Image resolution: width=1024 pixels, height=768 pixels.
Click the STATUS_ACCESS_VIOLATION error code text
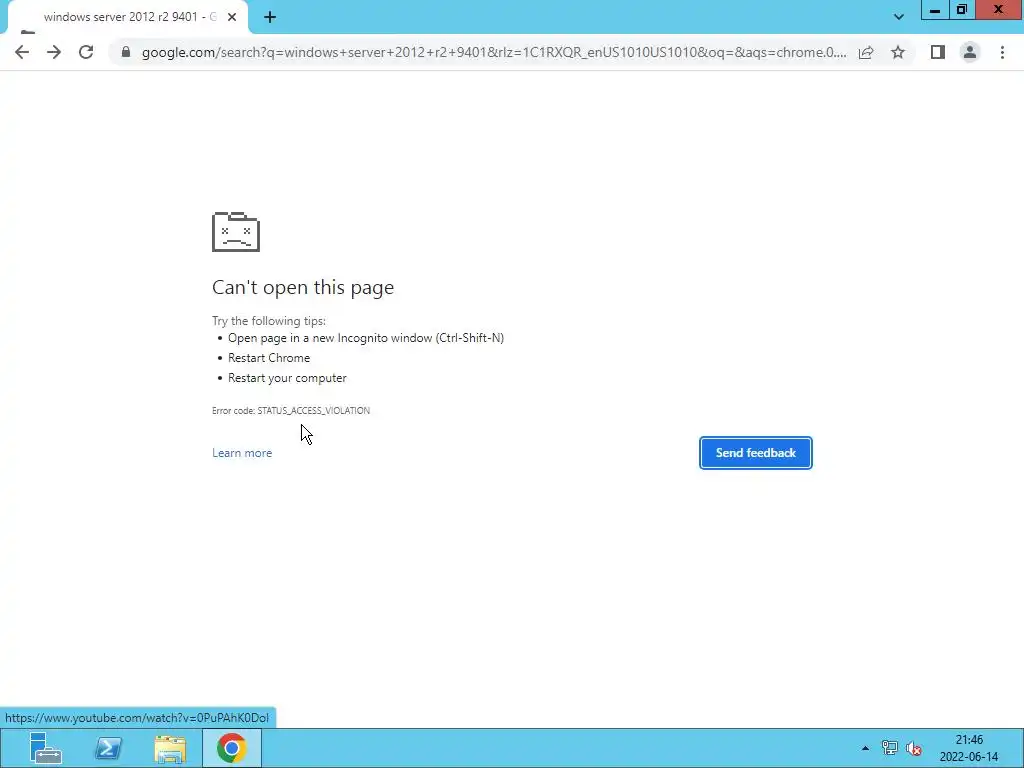pos(313,410)
